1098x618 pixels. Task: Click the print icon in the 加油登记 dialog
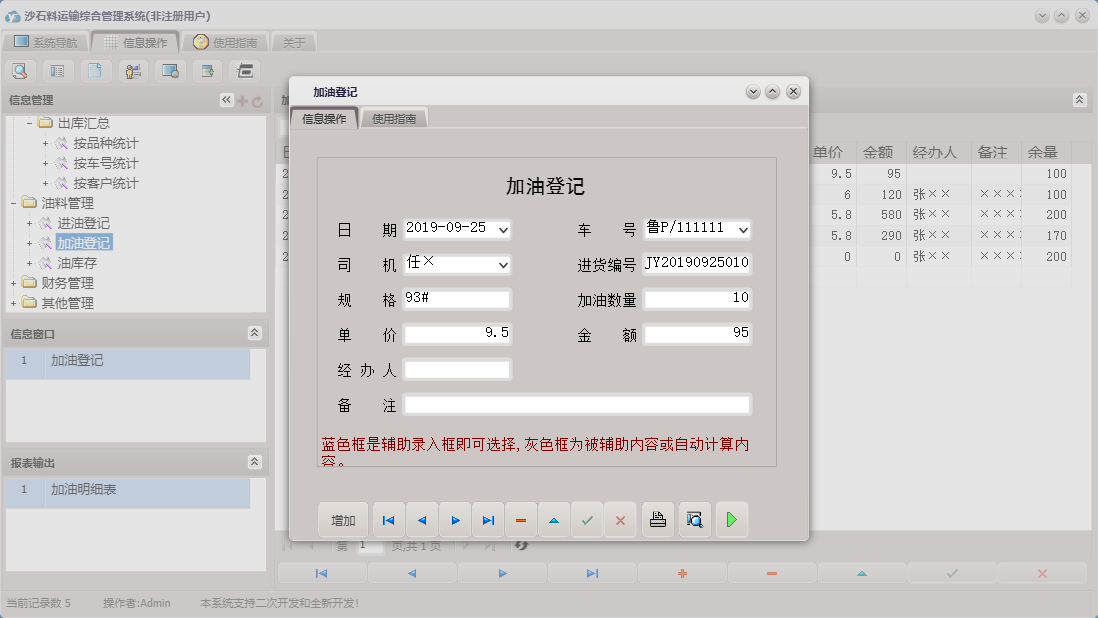(658, 520)
